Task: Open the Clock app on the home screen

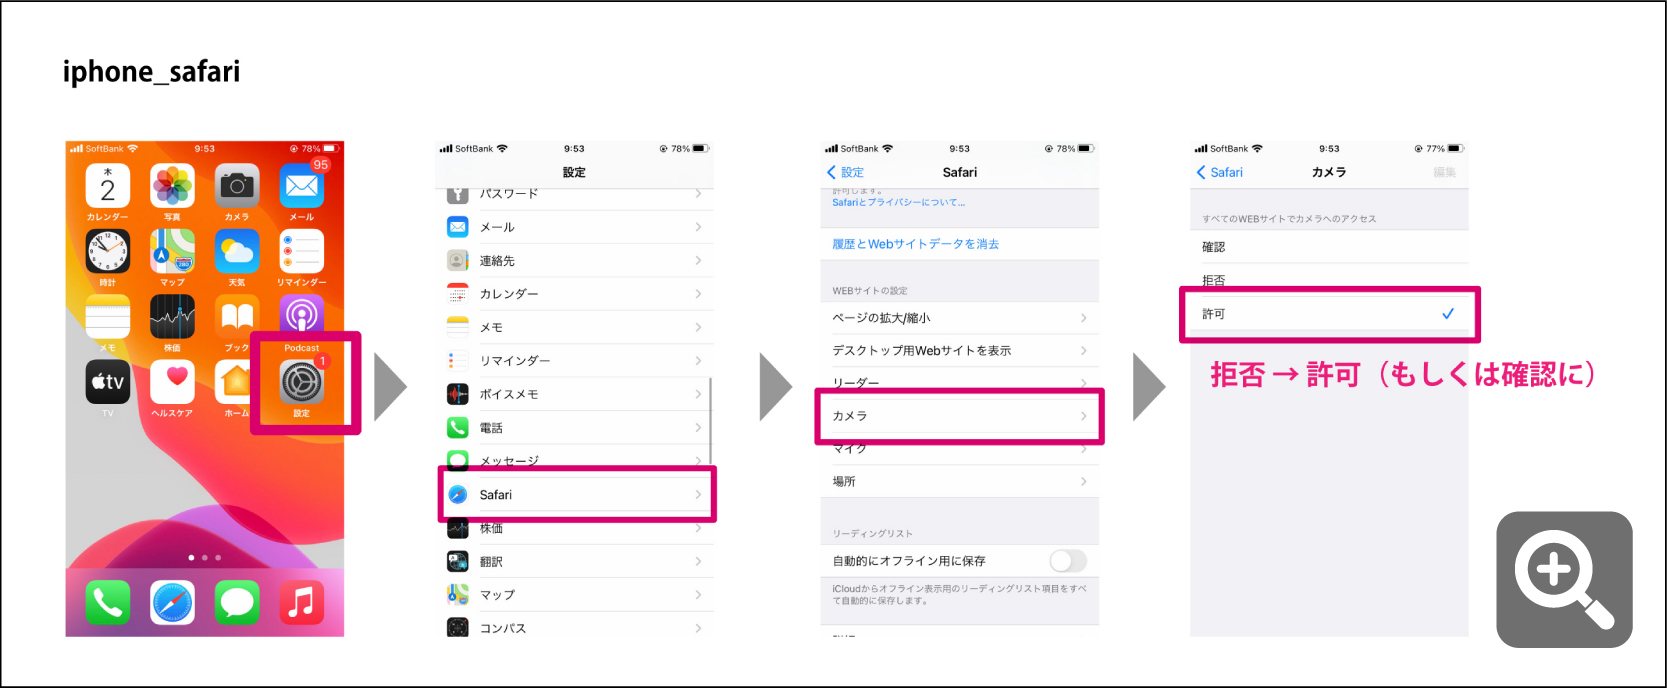Action: coord(107,251)
